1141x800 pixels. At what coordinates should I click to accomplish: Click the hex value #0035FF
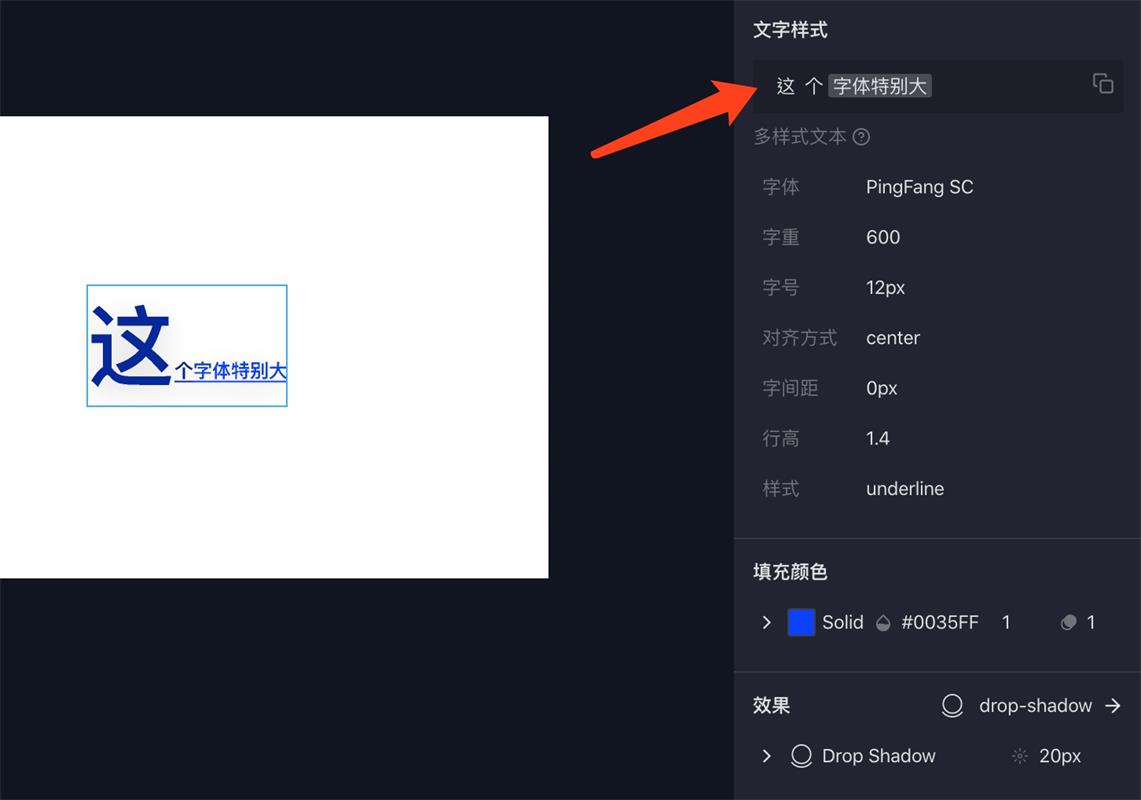coord(939,622)
